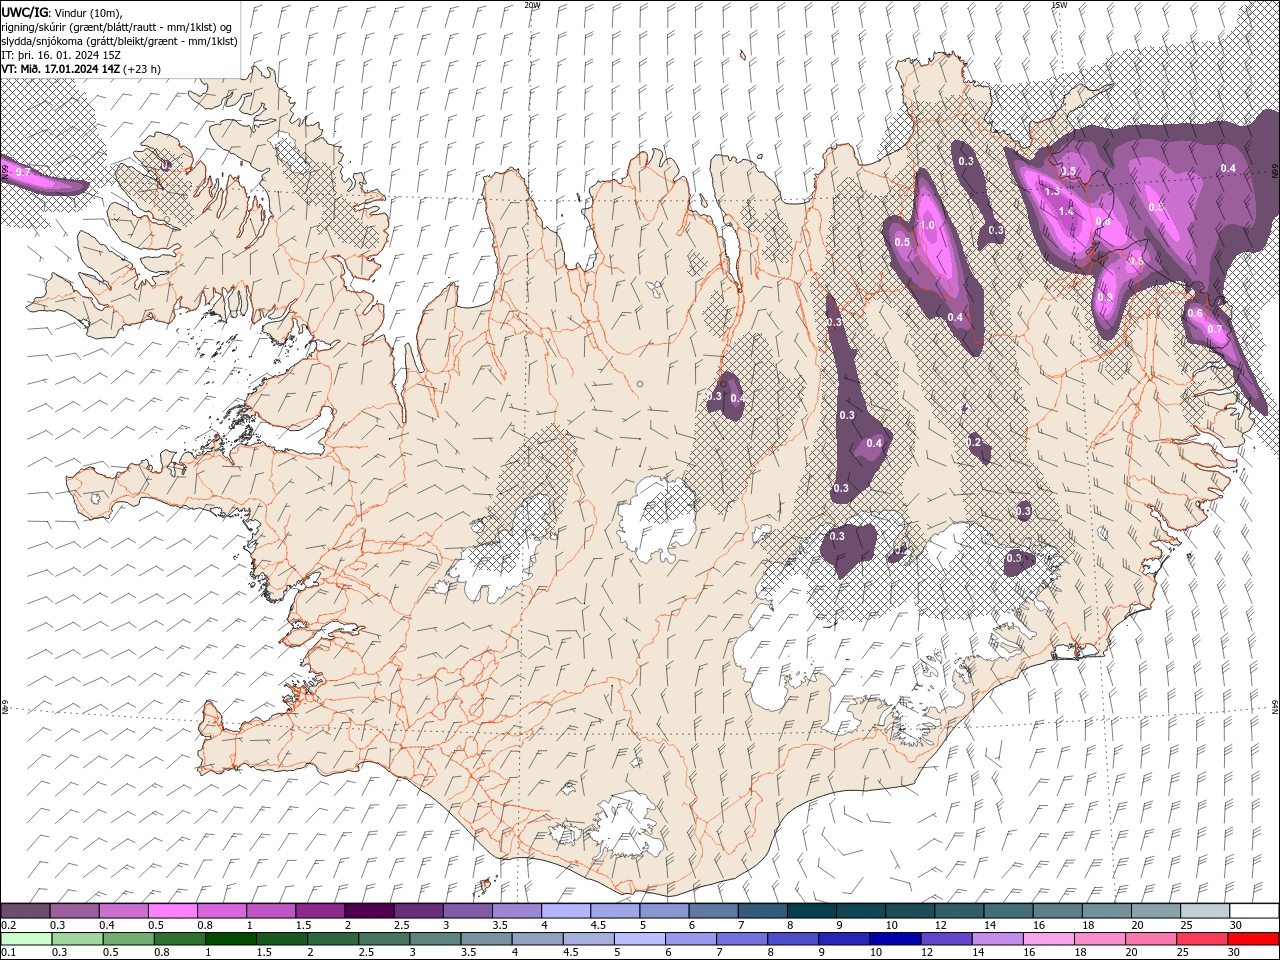This screenshot has height=960, width=1280.
Task: Pick the top-row legend swatch starting at 18
Action: pos(1106,911)
